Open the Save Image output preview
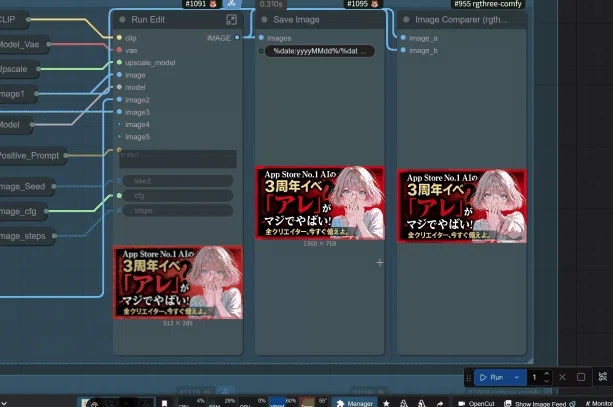This screenshot has width=613, height=407. (x=320, y=203)
